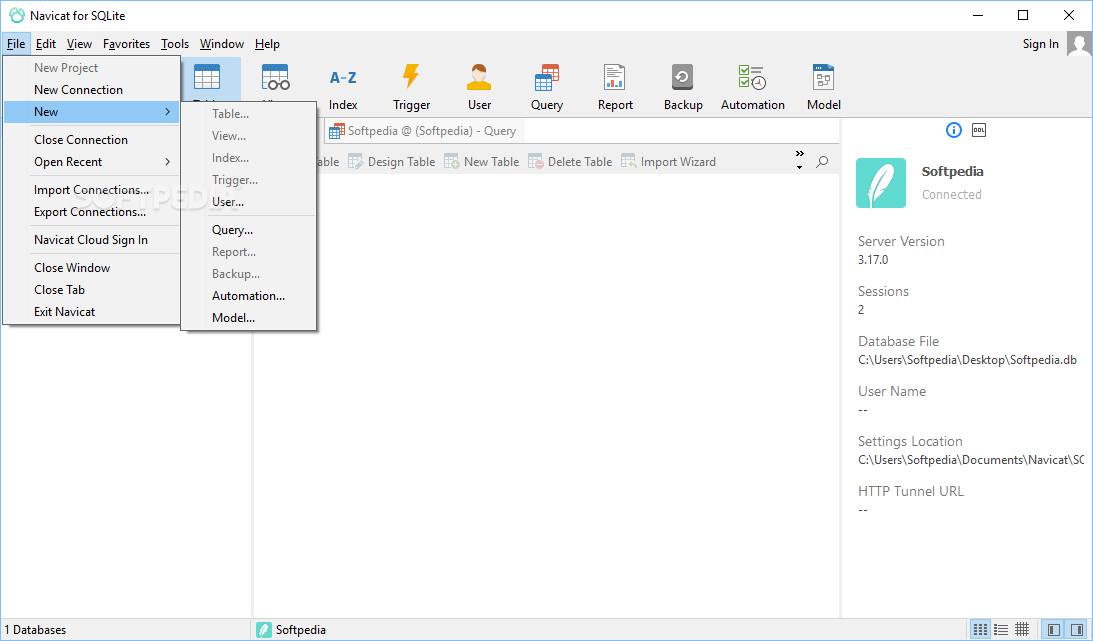
Task: Click New Table in object toolbar
Action: (x=482, y=162)
